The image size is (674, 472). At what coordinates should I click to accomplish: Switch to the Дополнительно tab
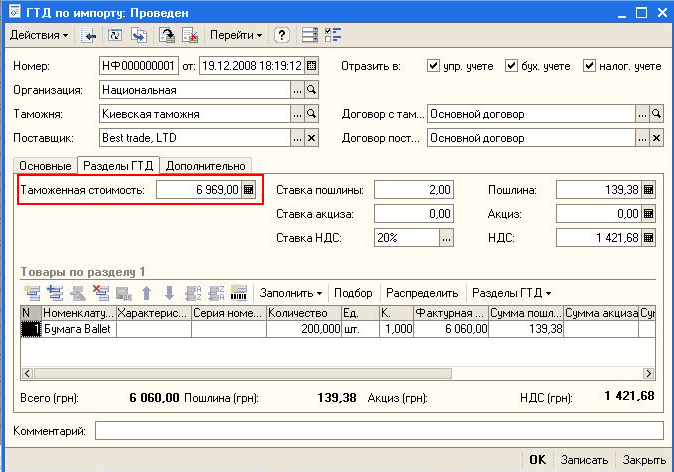[205, 165]
